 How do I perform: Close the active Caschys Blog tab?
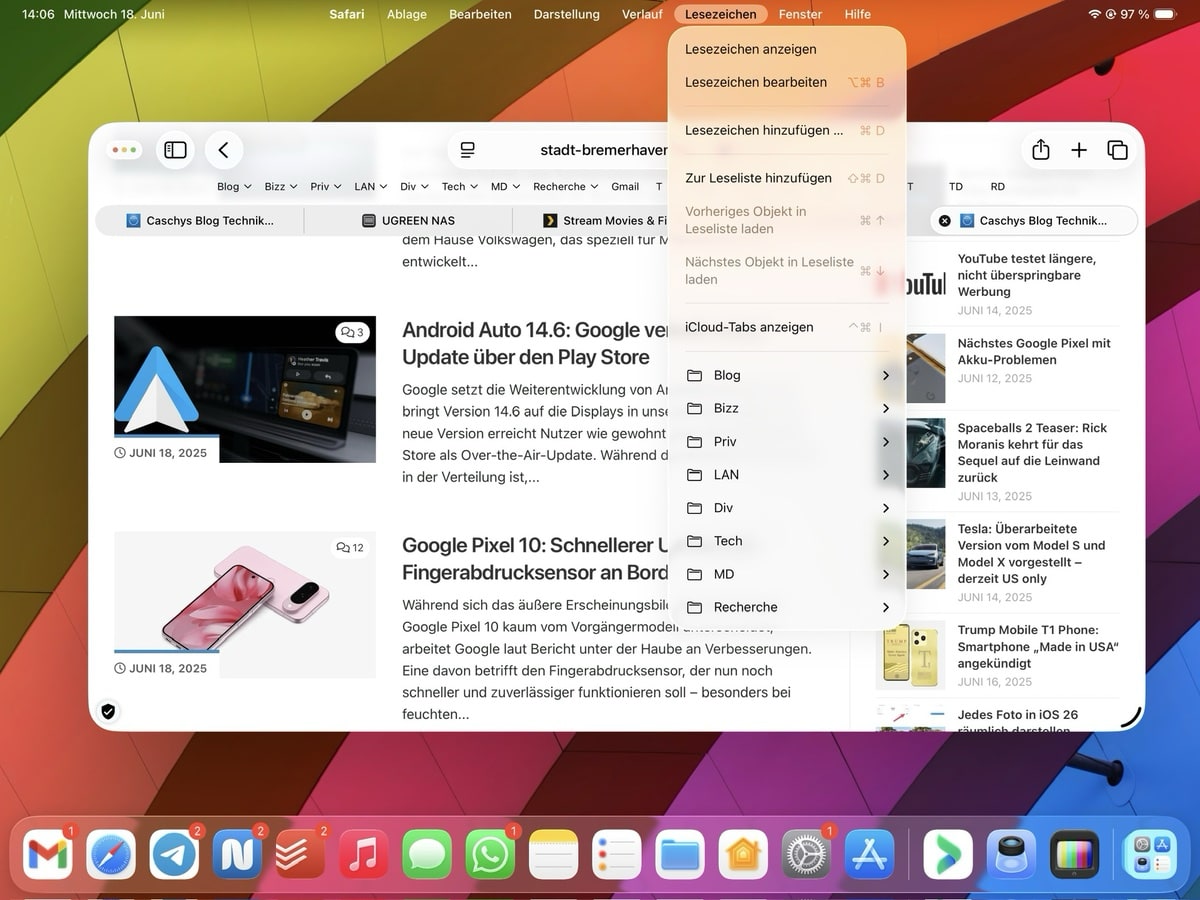coord(945,221)
